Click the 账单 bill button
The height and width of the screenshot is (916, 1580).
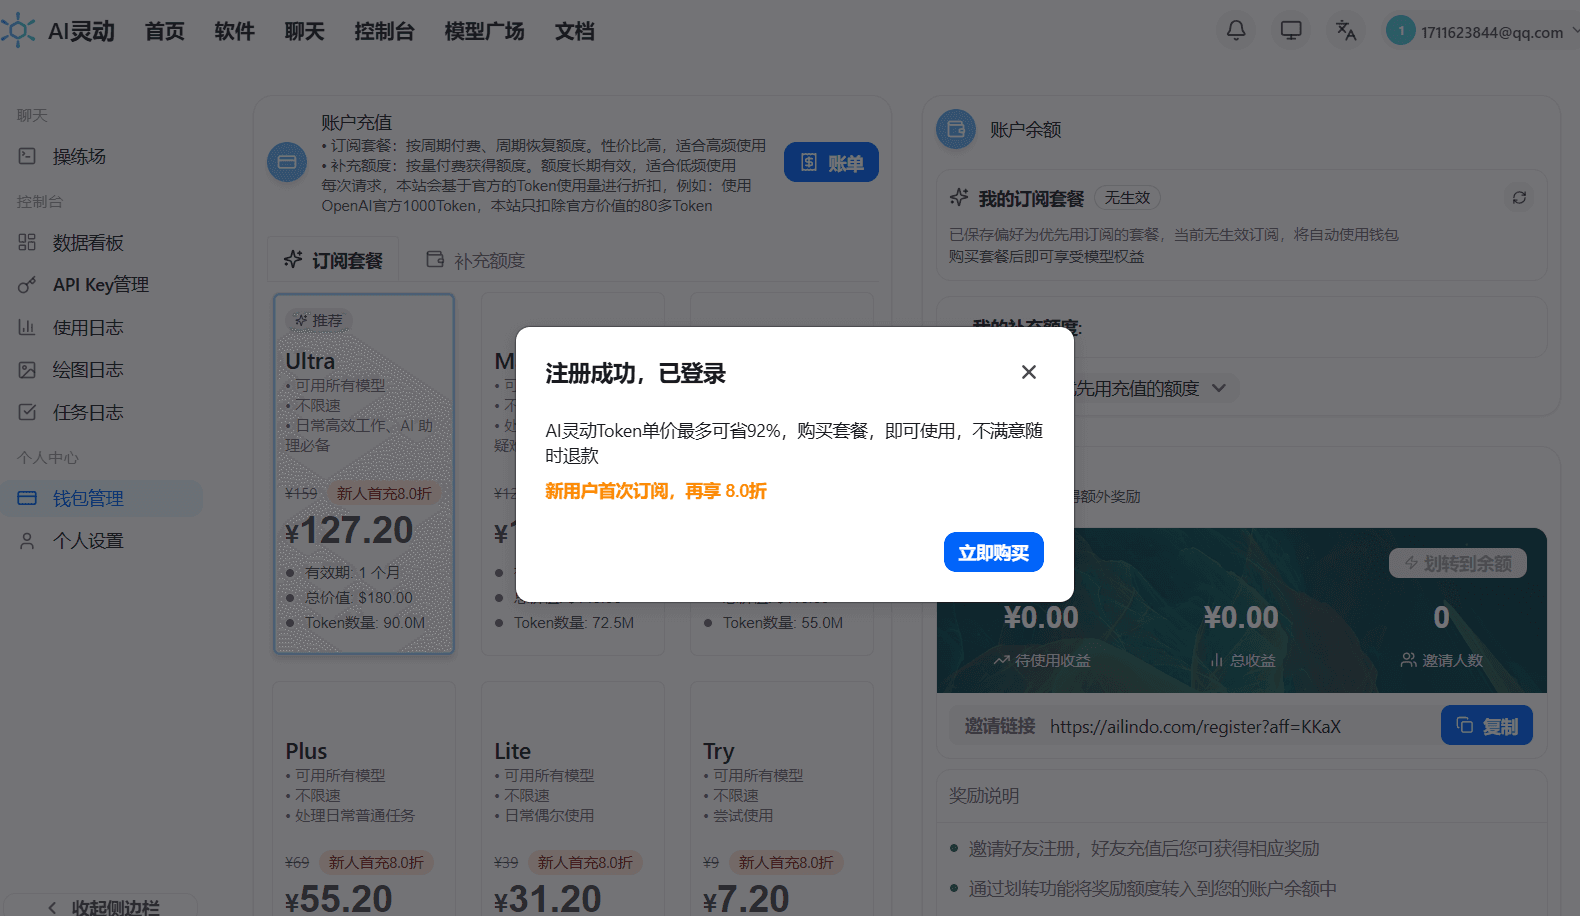tap(831, 162)
